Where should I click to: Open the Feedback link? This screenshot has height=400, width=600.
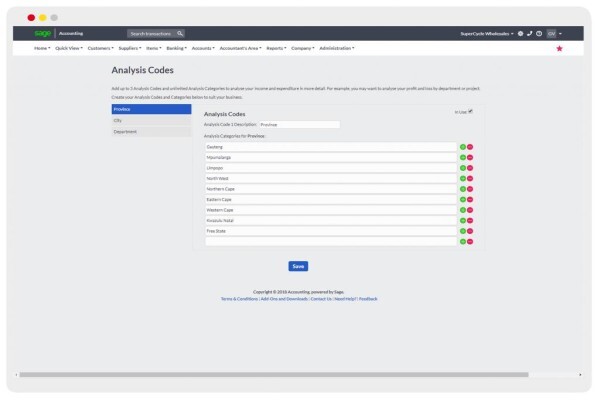point(368,299)
